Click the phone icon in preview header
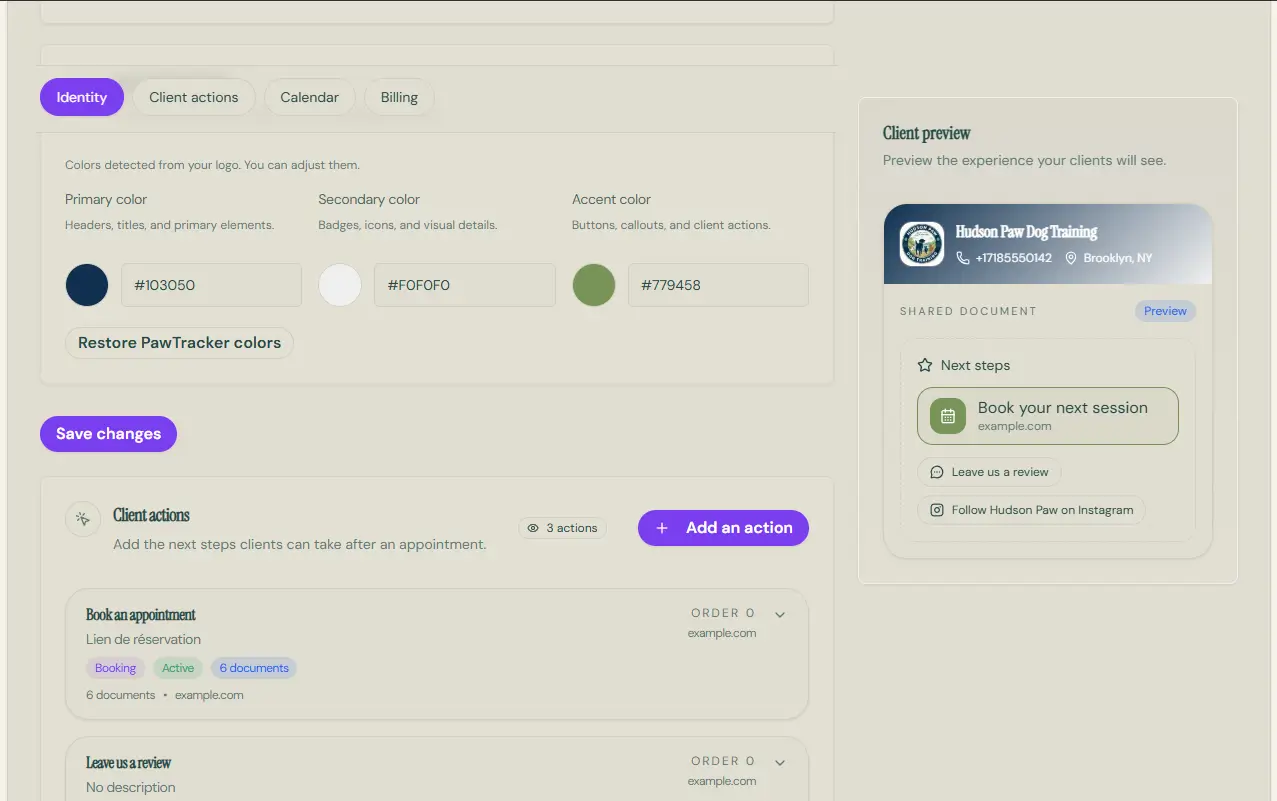The image size is (1277, 801). 963,258
